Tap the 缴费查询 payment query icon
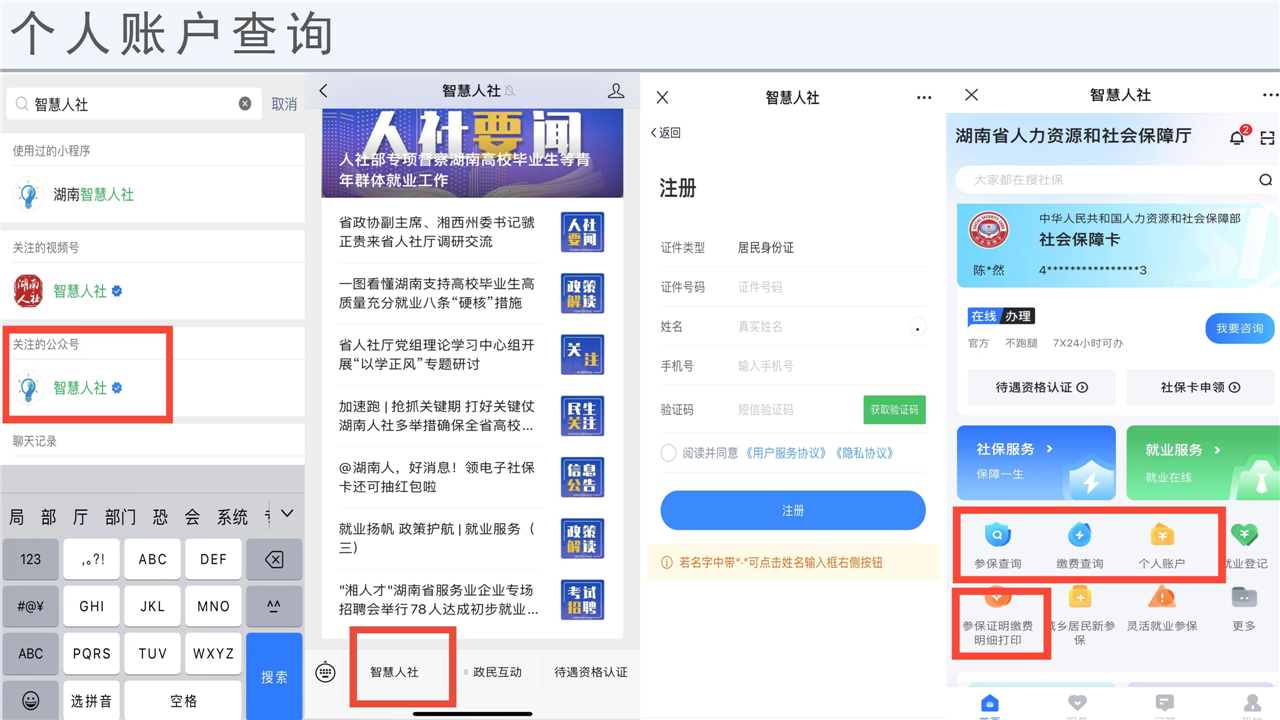Viewport: 1280px width, 720px height. 1079,536
